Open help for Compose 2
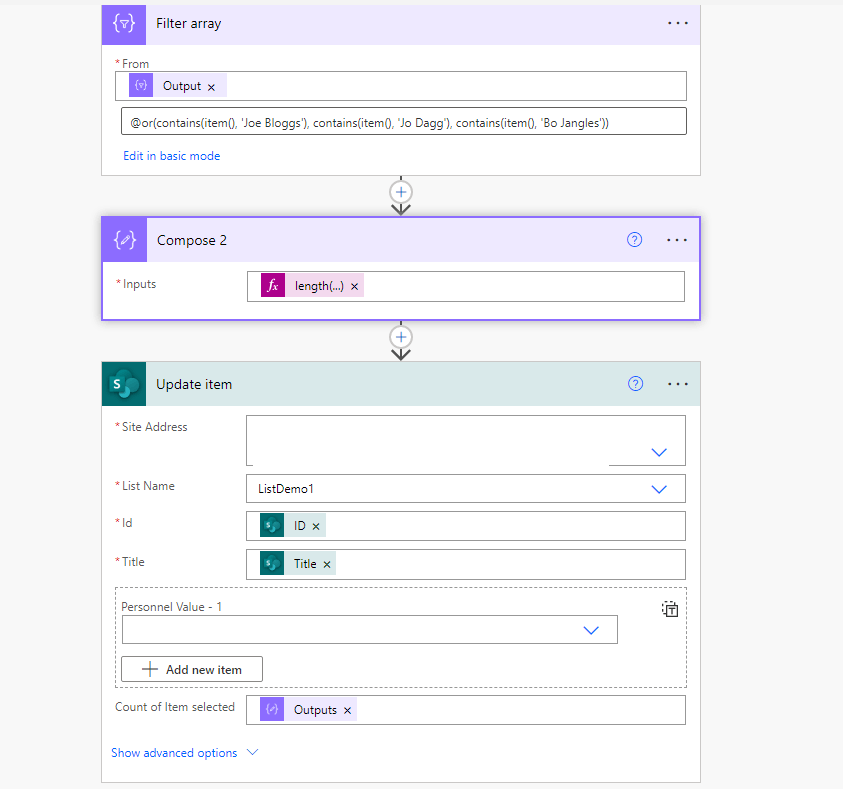 (x=634, y=240)
